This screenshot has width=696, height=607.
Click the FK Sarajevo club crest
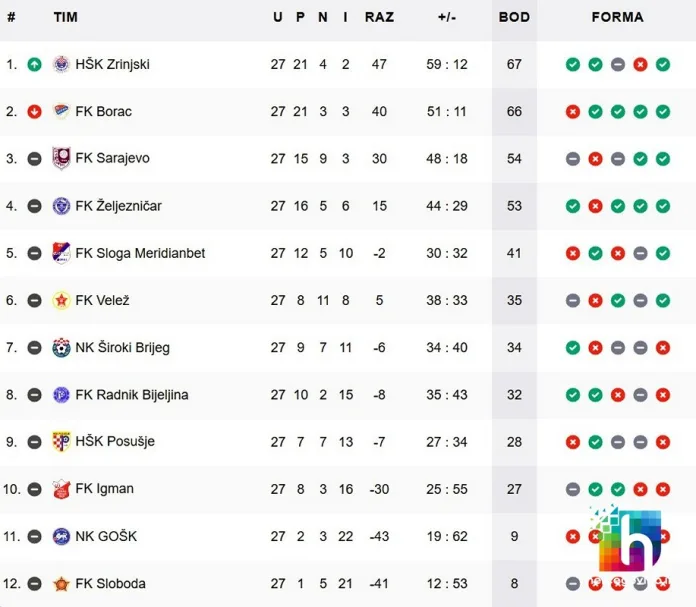(x=61, y=159)
